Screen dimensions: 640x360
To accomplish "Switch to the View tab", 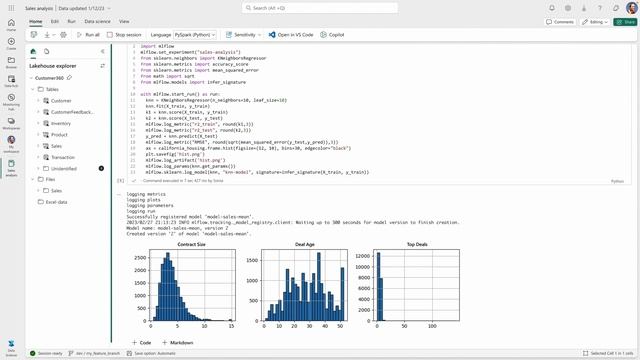I will [124, 21].
